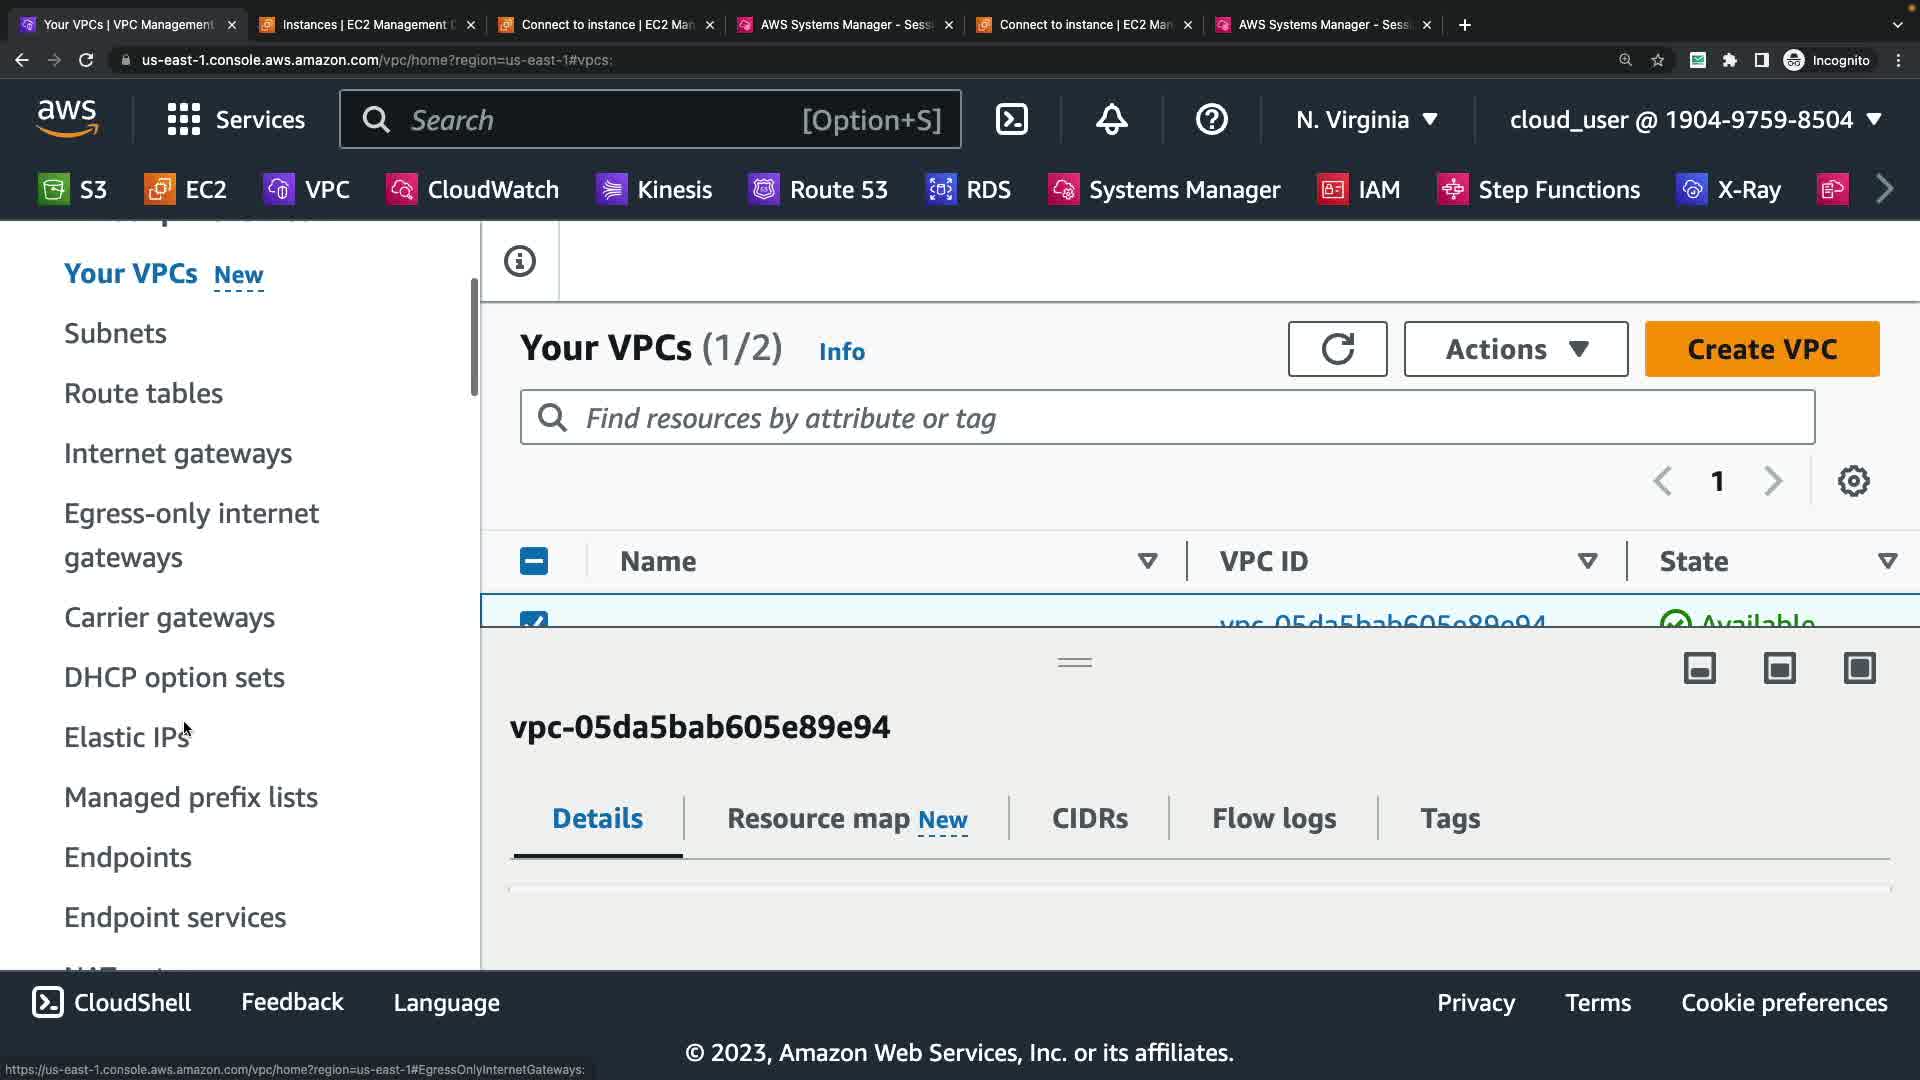Click the notifications bell icon
1920x1080 pixels.
click(x=1111, y=120)
